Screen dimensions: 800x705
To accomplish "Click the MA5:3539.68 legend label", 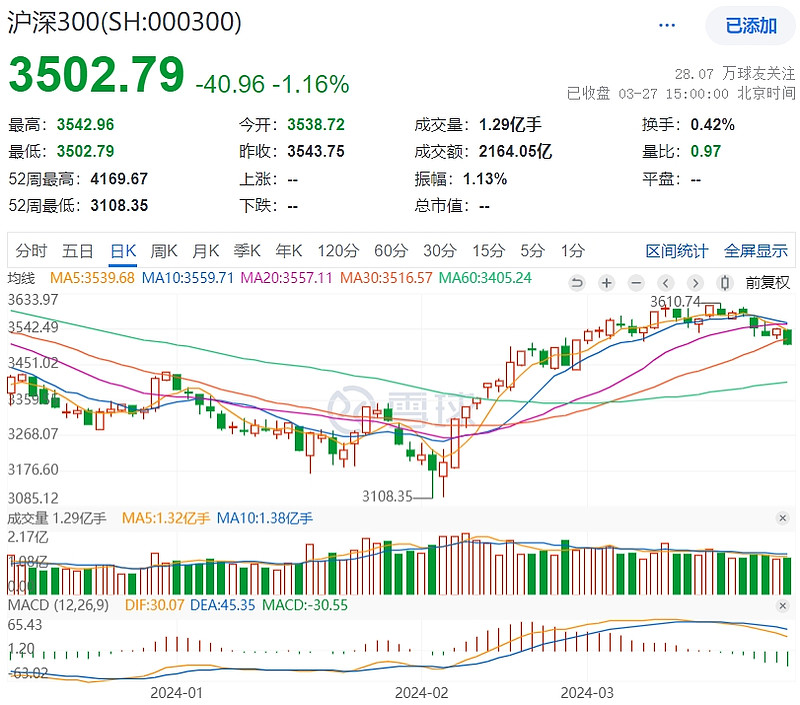I will click(92, 278).
